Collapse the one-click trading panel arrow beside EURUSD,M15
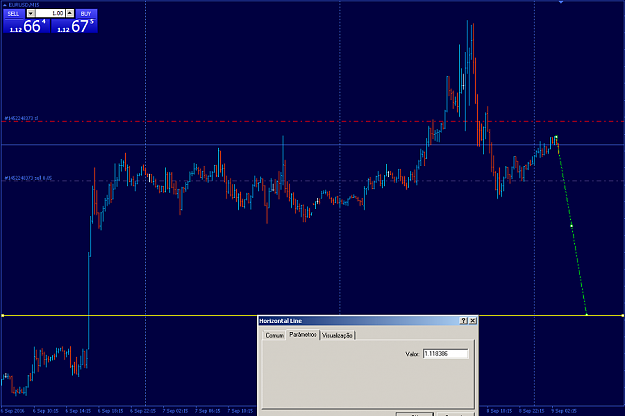This screenshot has width=625, height=416. 5,5
